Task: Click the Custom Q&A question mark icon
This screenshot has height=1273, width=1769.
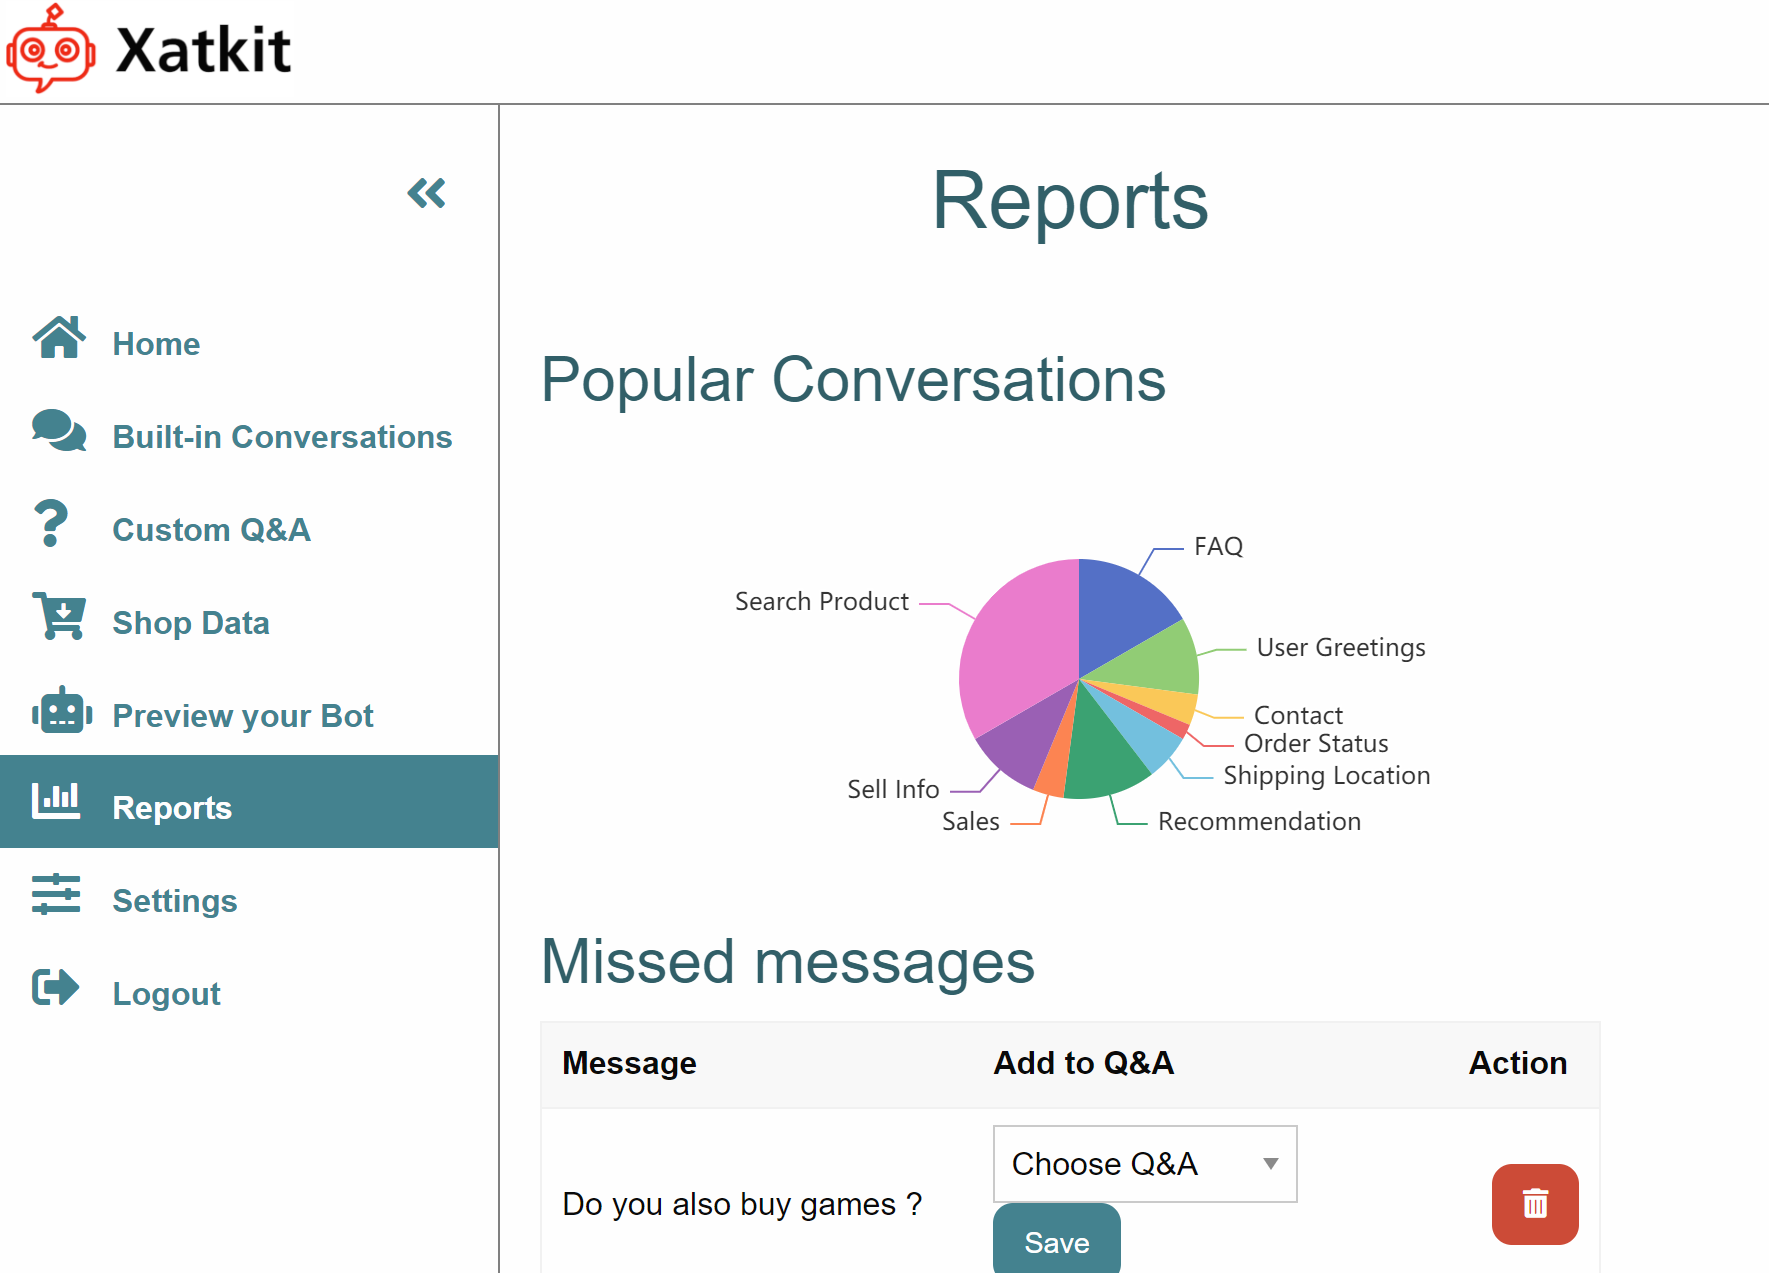Action: pyautogui.click(x=51, y=523)
